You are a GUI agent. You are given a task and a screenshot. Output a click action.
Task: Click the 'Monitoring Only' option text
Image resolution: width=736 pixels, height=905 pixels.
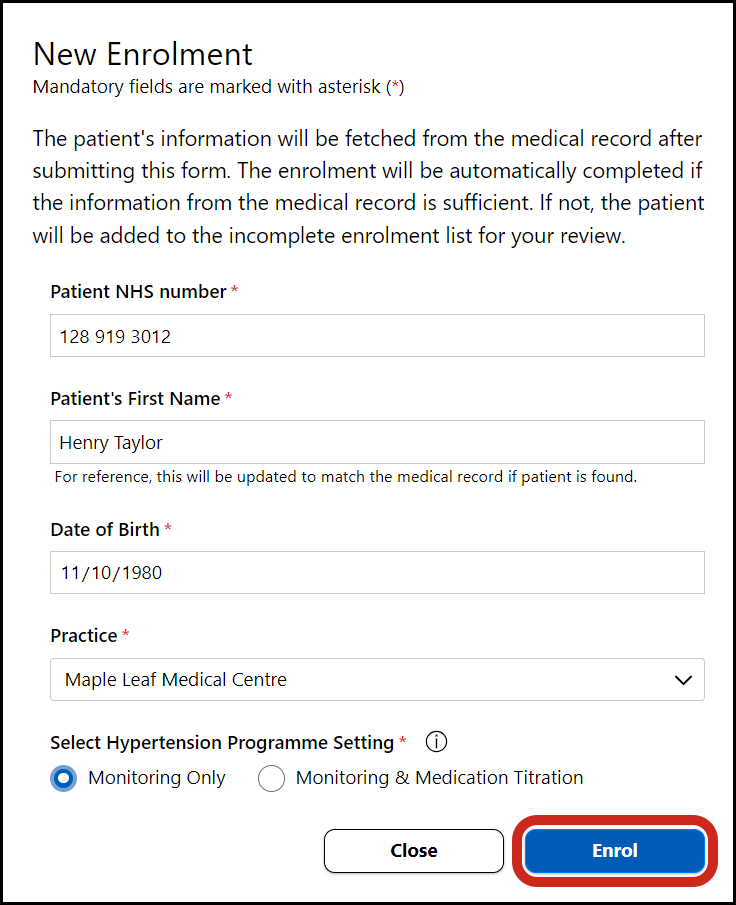pyautogui.click(x=157, y=778)
